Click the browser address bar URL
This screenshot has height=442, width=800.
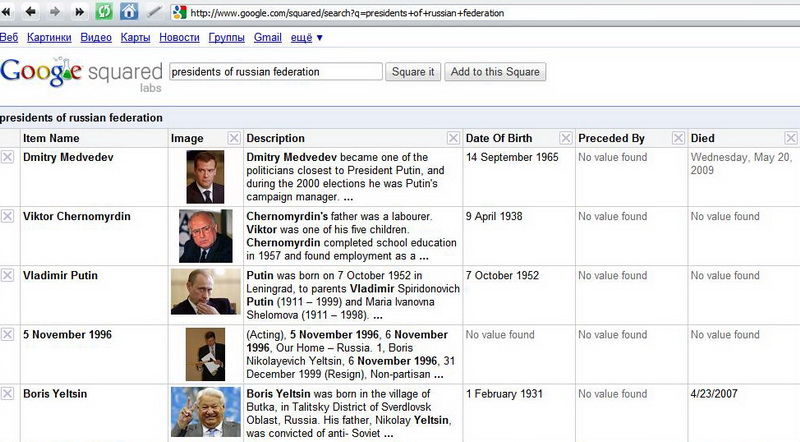[400, 13]
